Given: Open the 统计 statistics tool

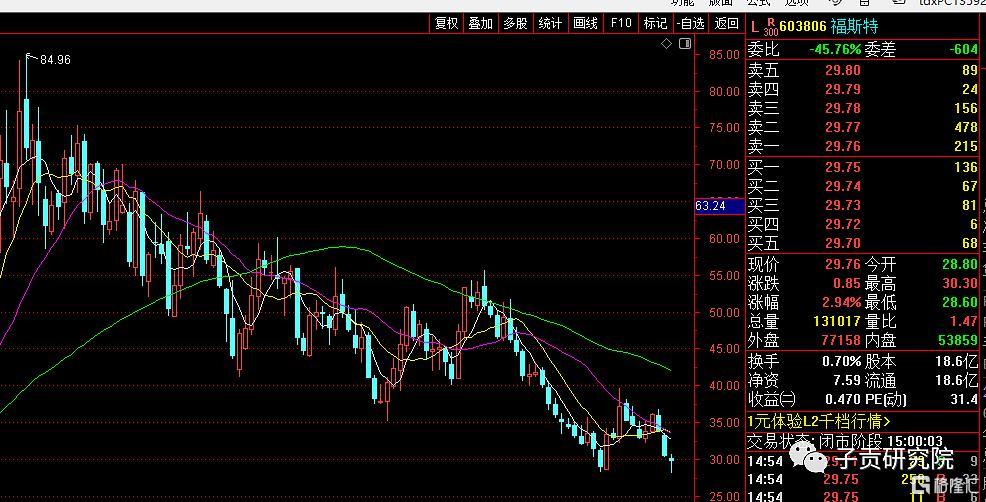Looking at the screenshot, I should [550, 23].
